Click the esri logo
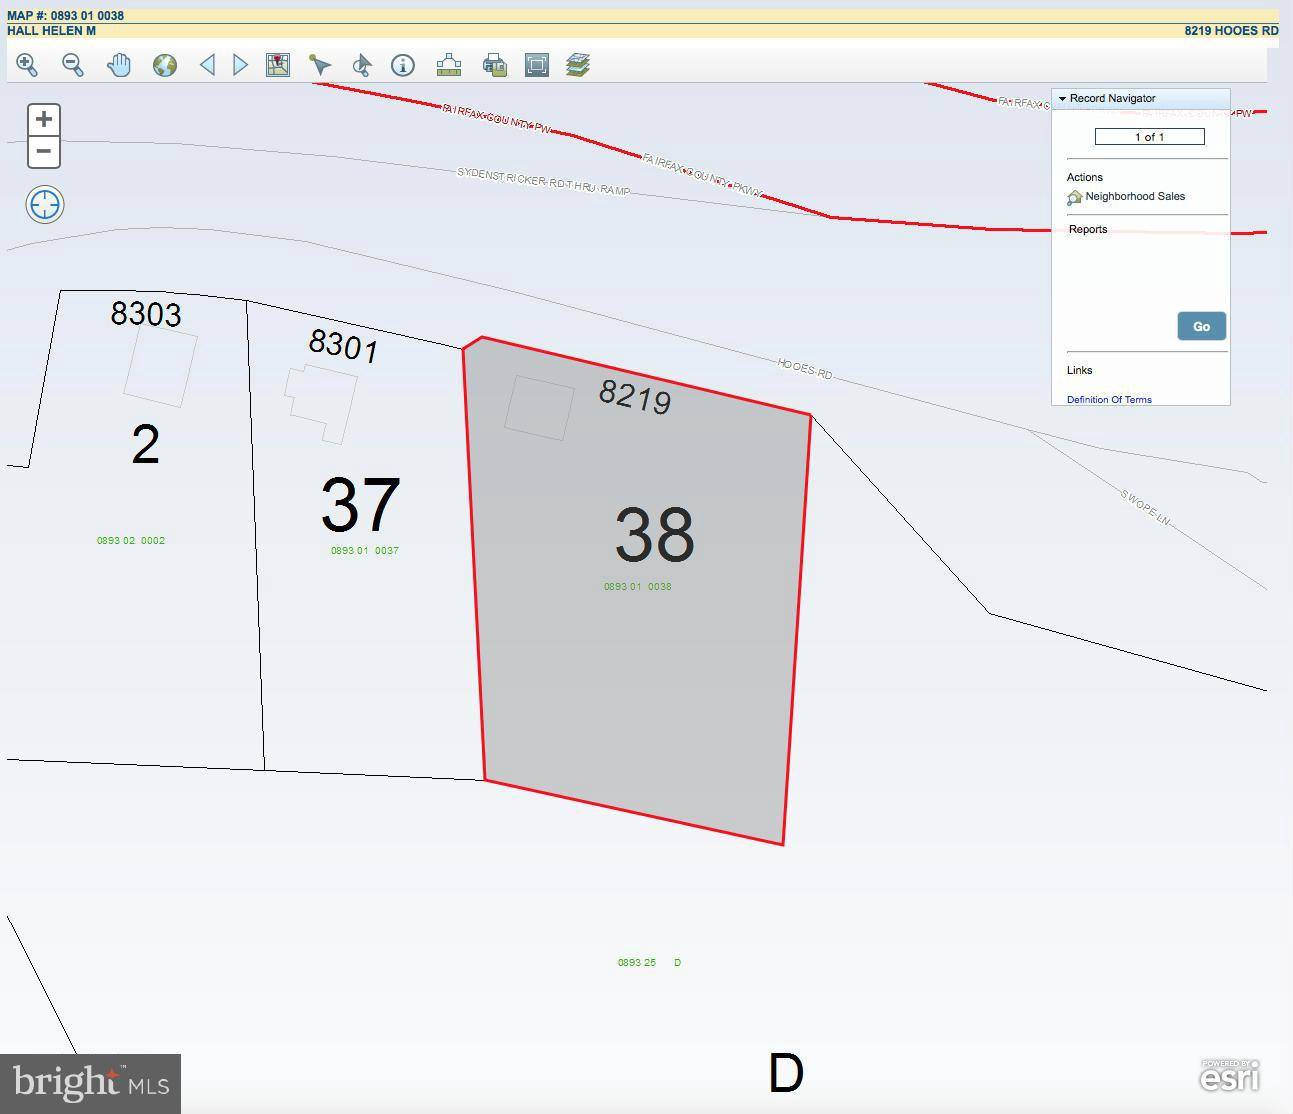1293x1114 pixels. (1230, 1076)
